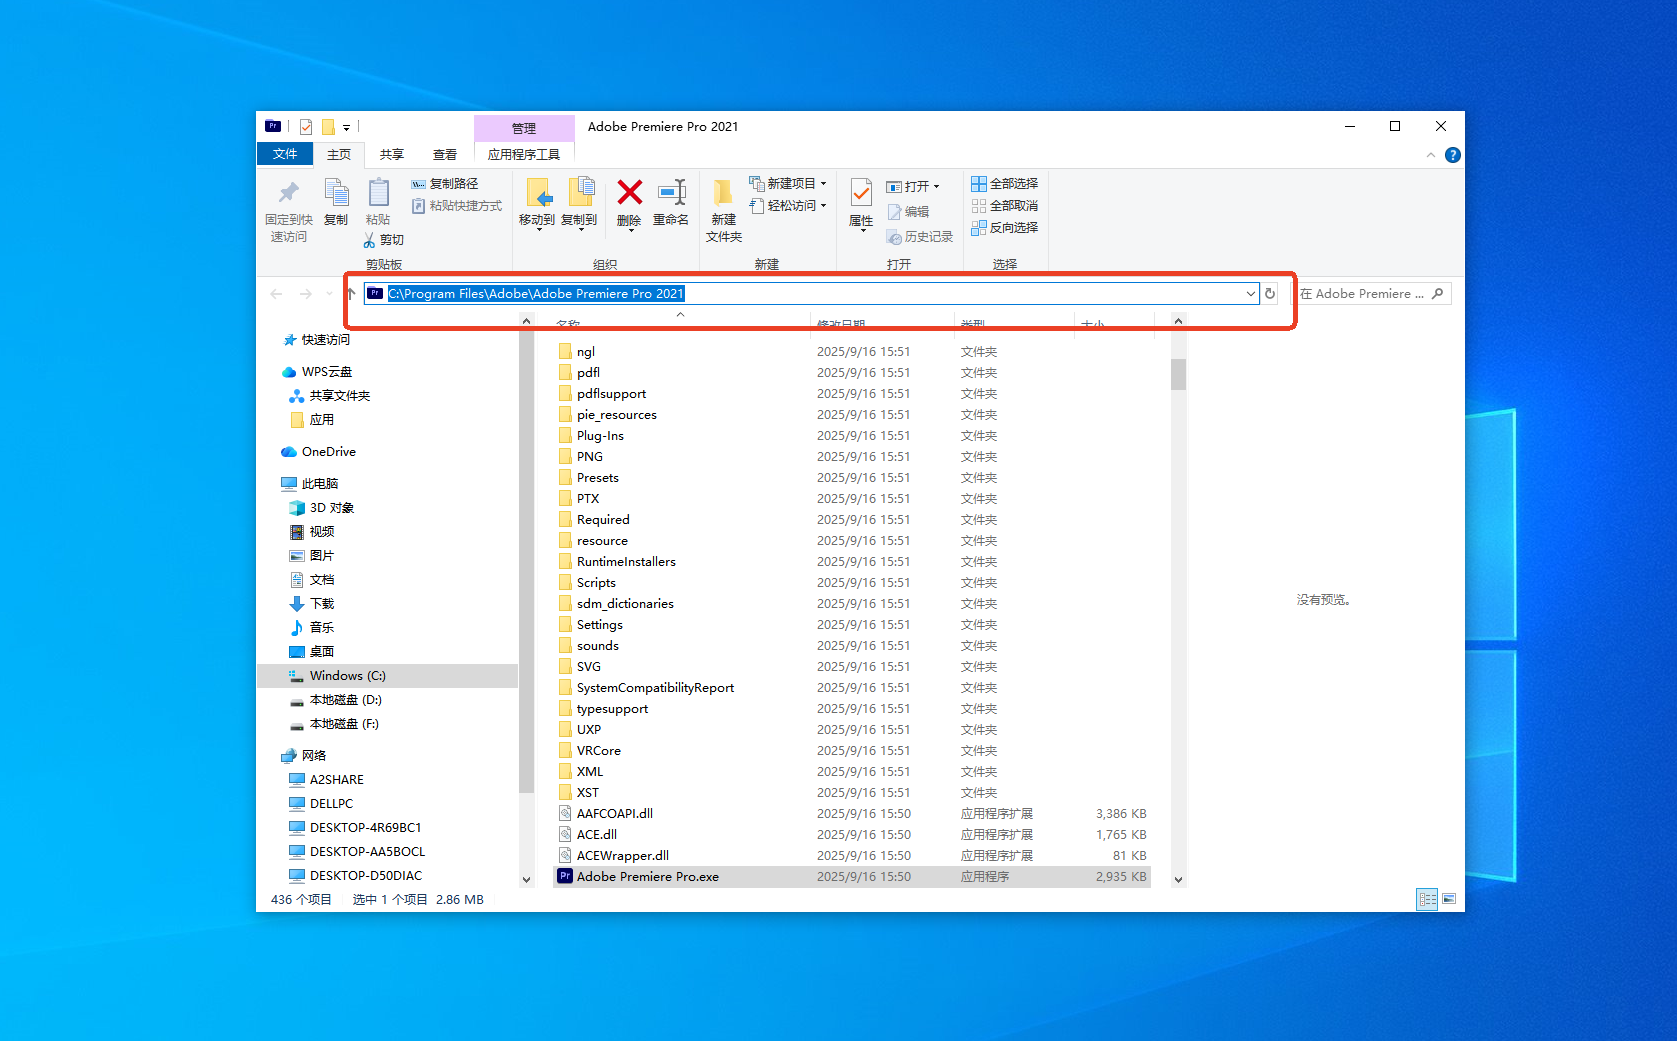The image size is (1677, 1041).
Task: Open the help question mark icon
Action: tap(1453, 155)
